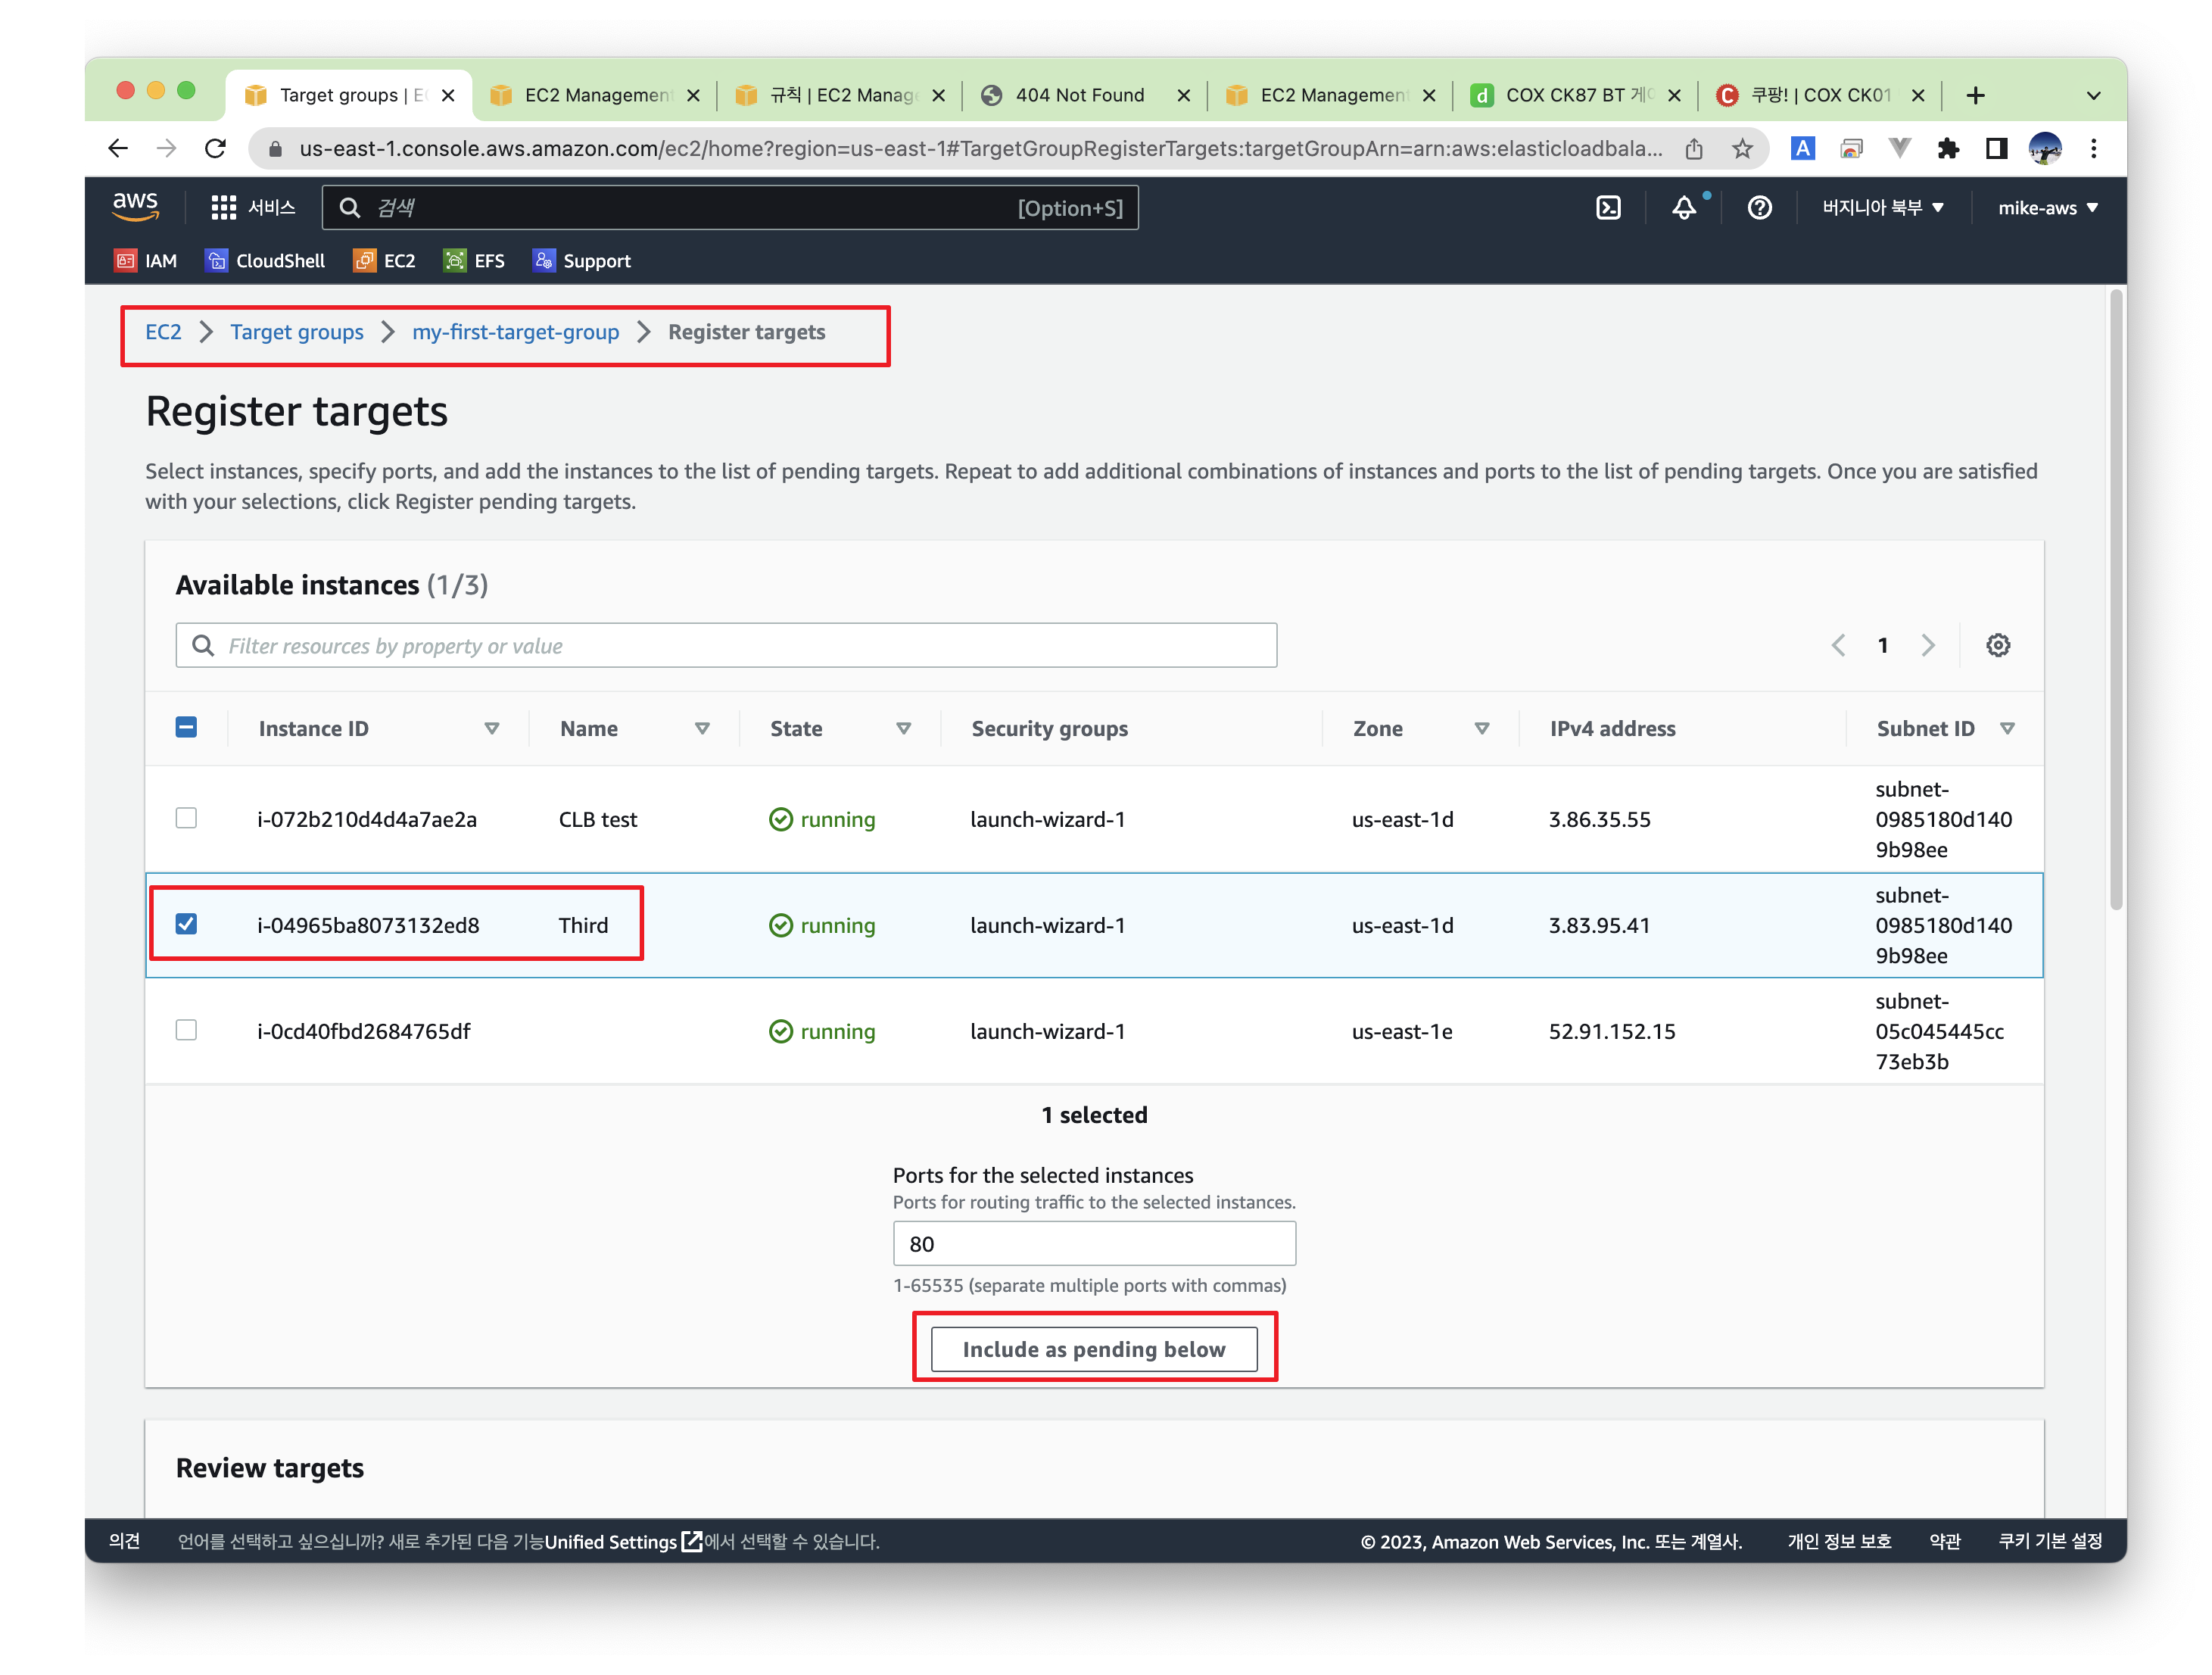Click the help question mark icon
Image resolution: width=2212 pixels, height=1675 pixels.
tap(1759, 207)
